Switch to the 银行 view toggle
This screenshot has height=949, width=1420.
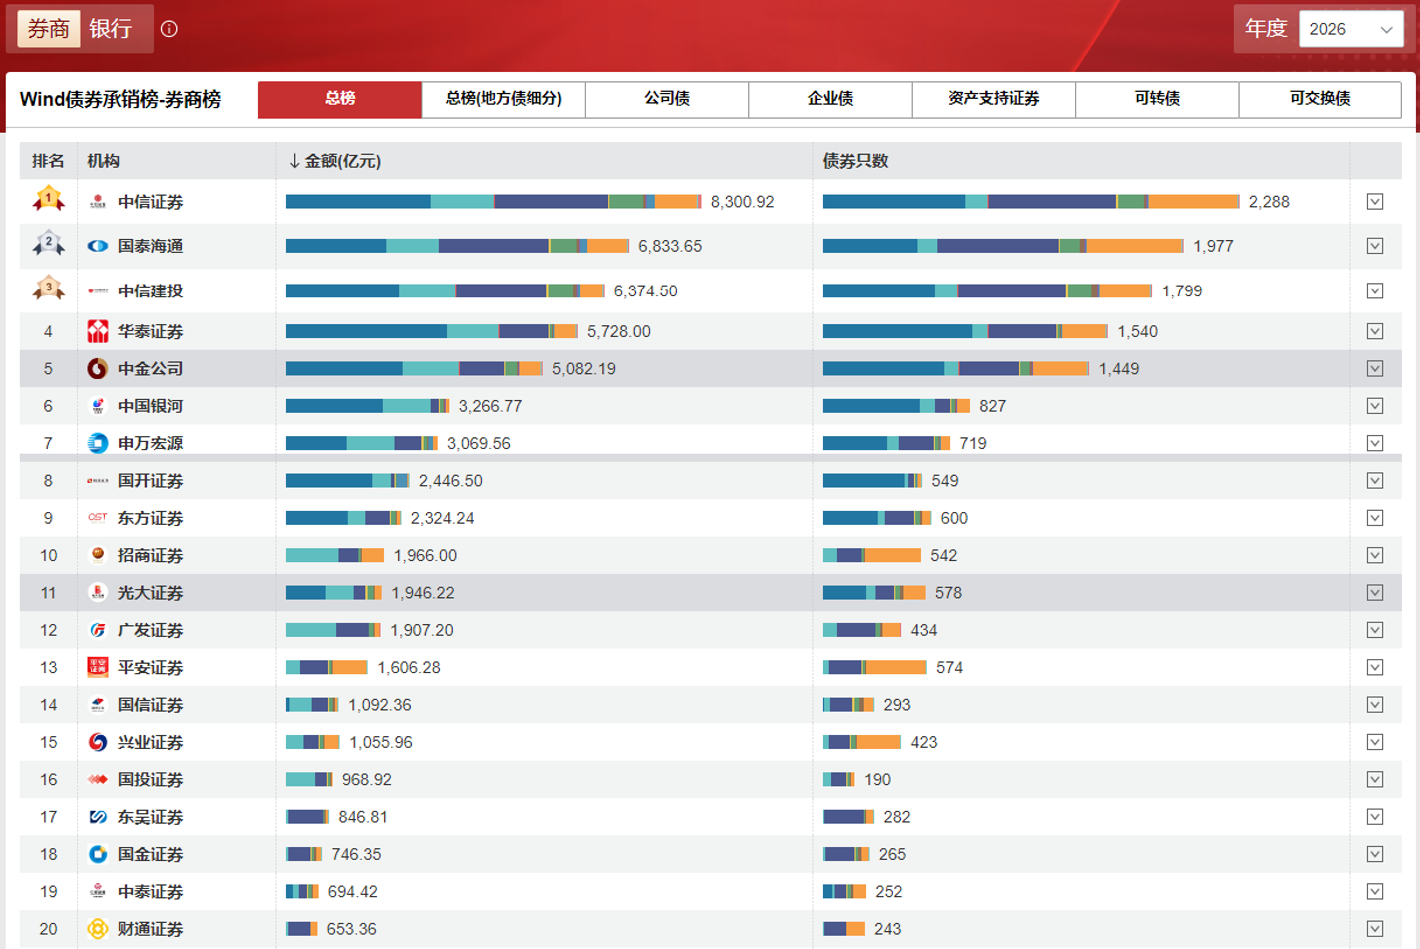pos(111,29)
